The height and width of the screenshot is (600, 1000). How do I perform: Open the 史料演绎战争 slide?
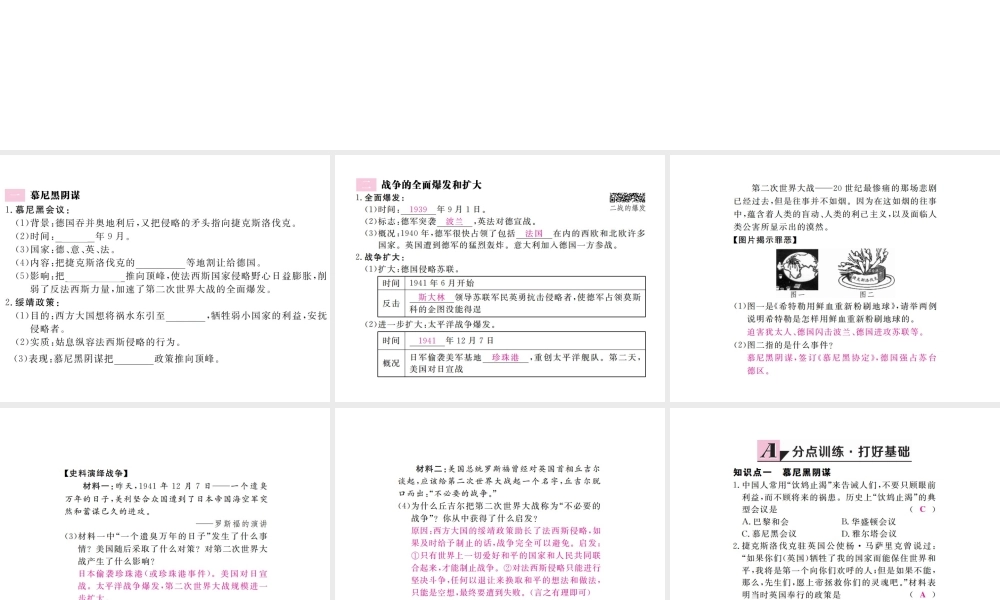[165, 504]
